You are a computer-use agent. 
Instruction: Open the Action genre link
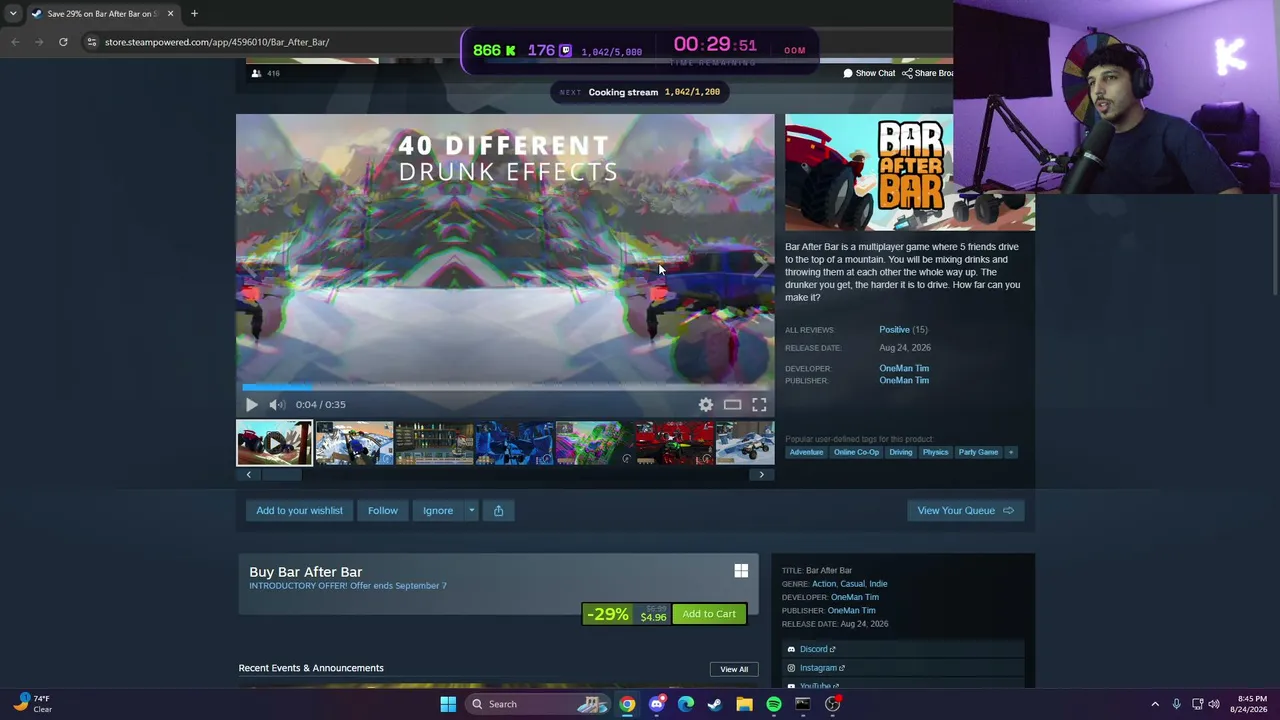pos(824,584)
